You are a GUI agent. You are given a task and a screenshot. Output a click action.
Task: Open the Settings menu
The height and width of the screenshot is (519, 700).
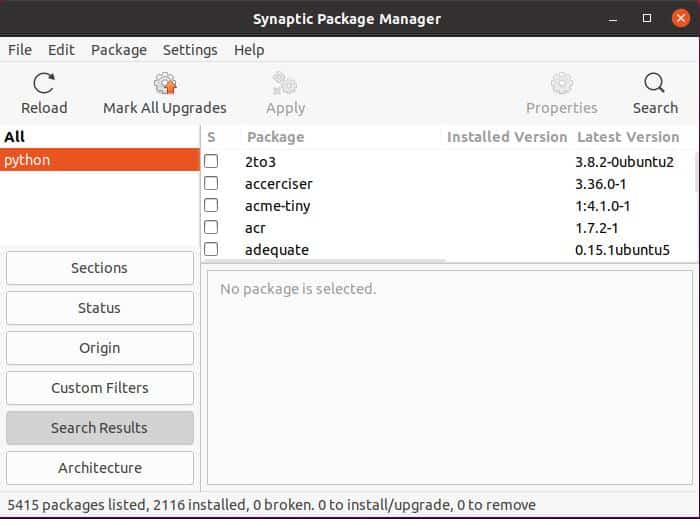[x=190, y=50]
